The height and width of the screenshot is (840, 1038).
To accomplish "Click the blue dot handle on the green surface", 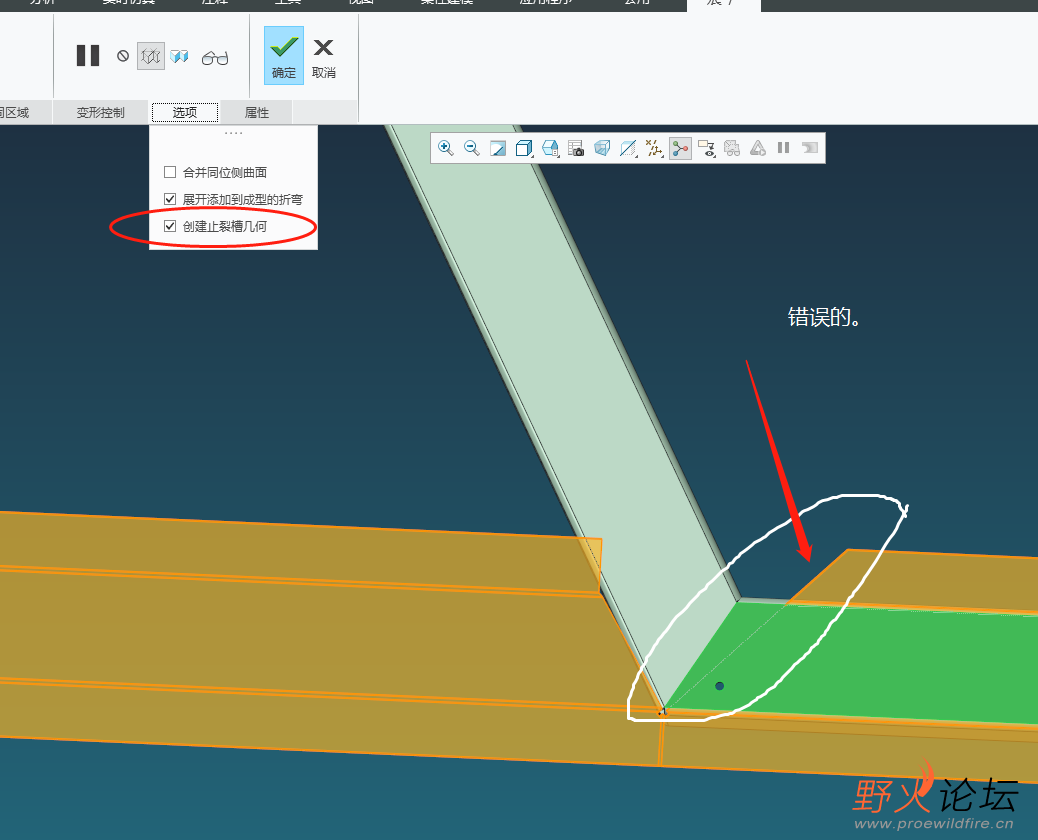I will tap(720, 686).
